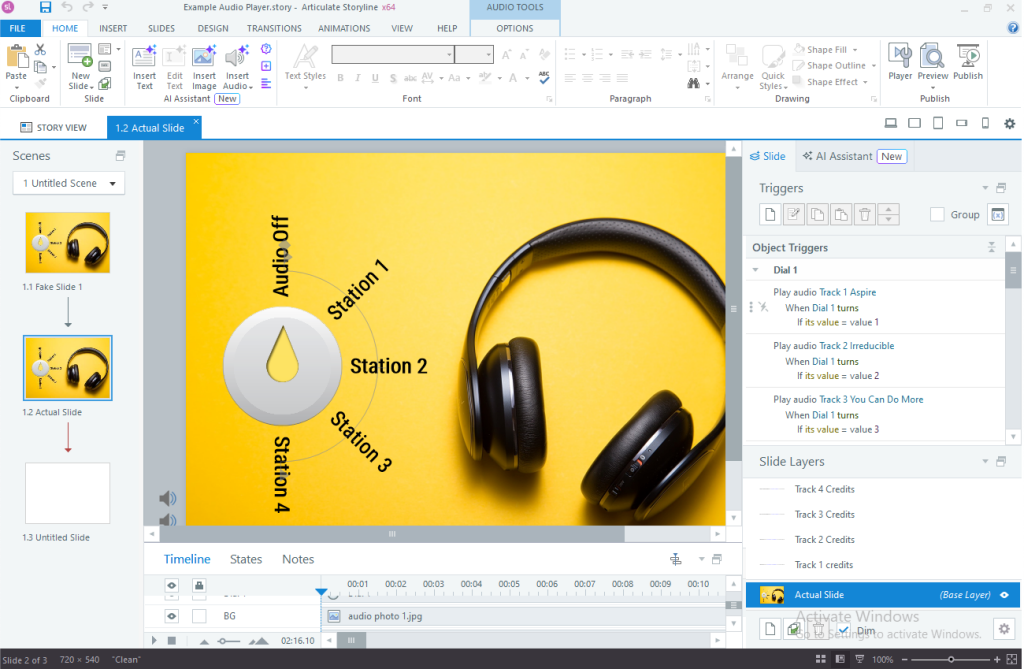1024x669 pixels.
Task: Click the timeline alignment icon
Action: (676, 559)
